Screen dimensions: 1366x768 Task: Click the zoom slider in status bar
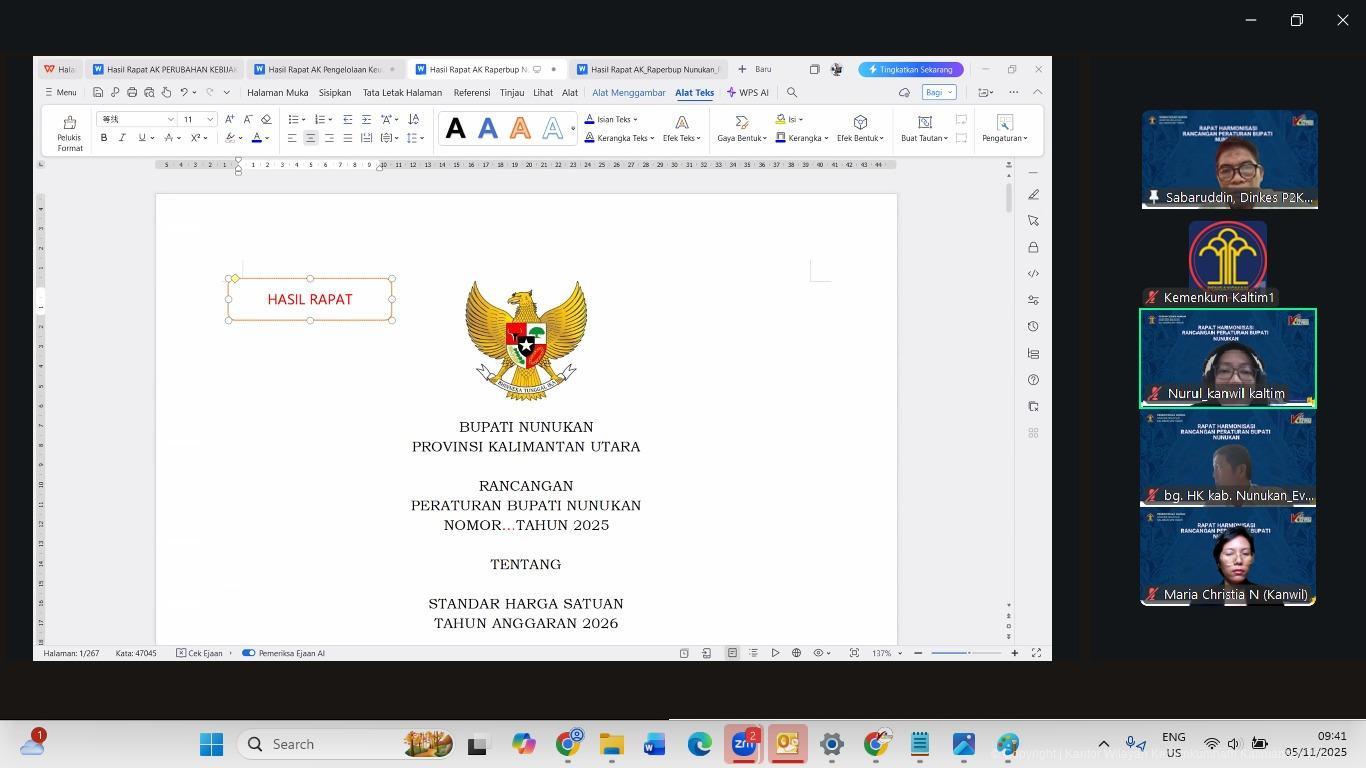(966, 653)
